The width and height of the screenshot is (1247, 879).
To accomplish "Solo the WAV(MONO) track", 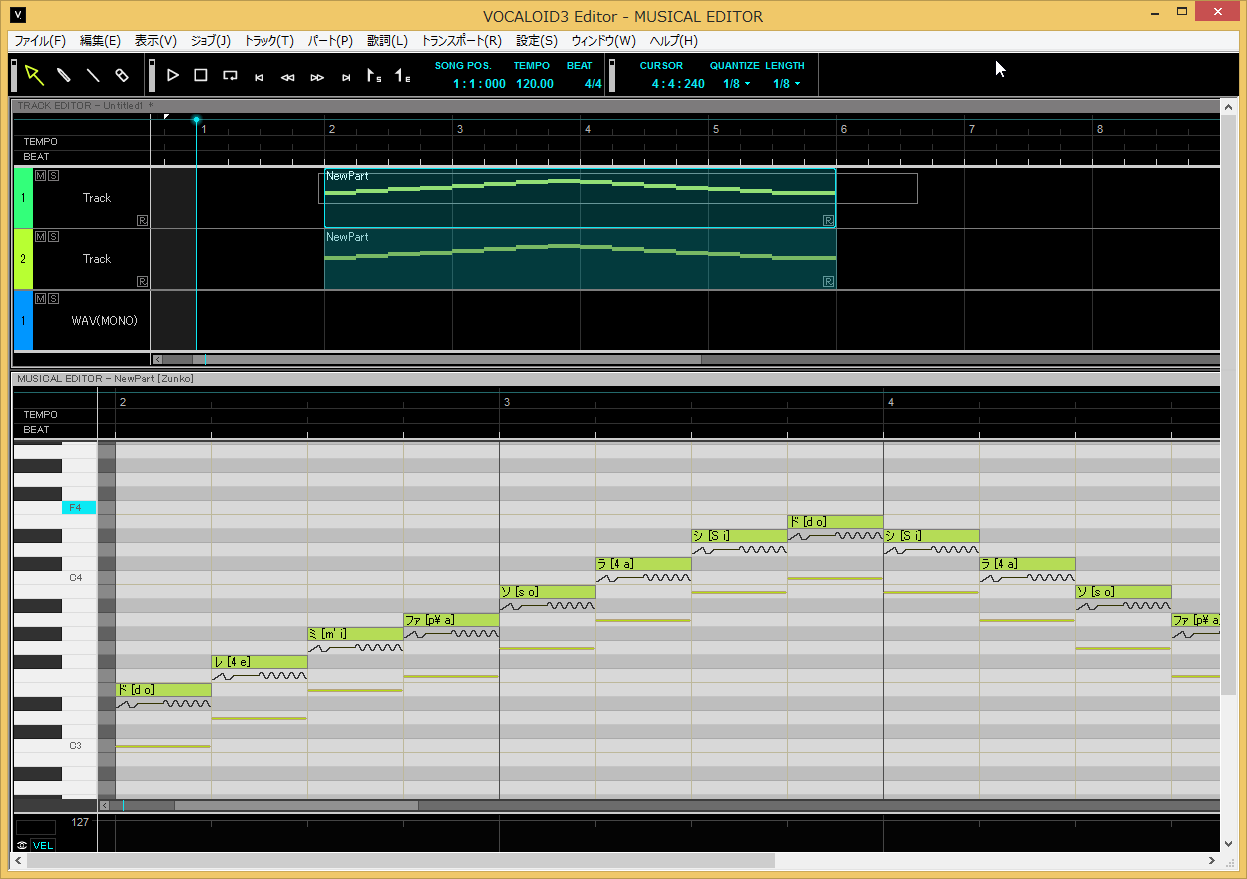I will coord(53,298).
